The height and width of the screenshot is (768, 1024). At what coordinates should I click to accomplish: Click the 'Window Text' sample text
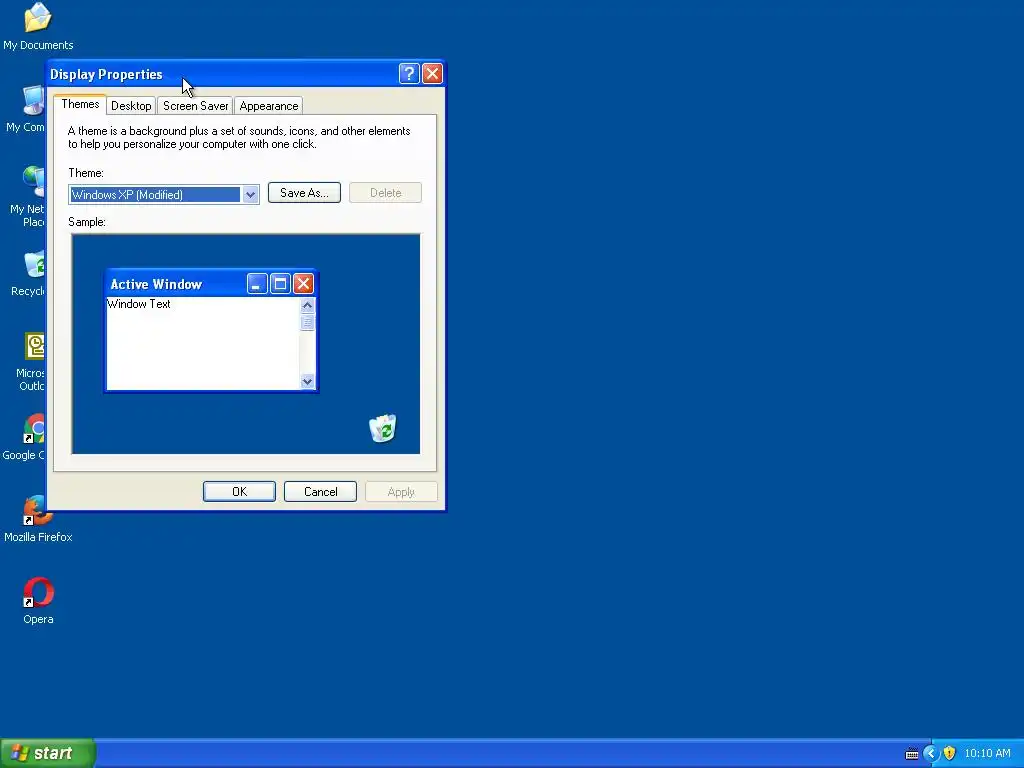tap(139, 304)
